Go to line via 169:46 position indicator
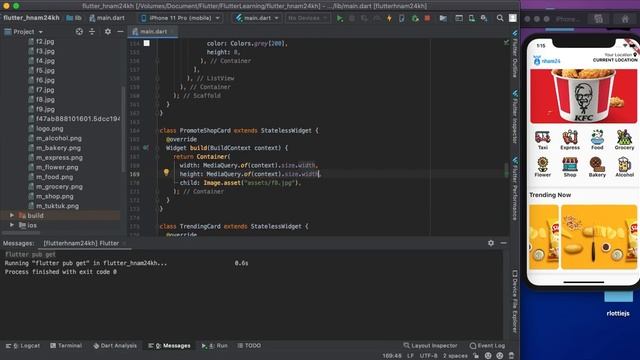 click(x=392, y=356)
